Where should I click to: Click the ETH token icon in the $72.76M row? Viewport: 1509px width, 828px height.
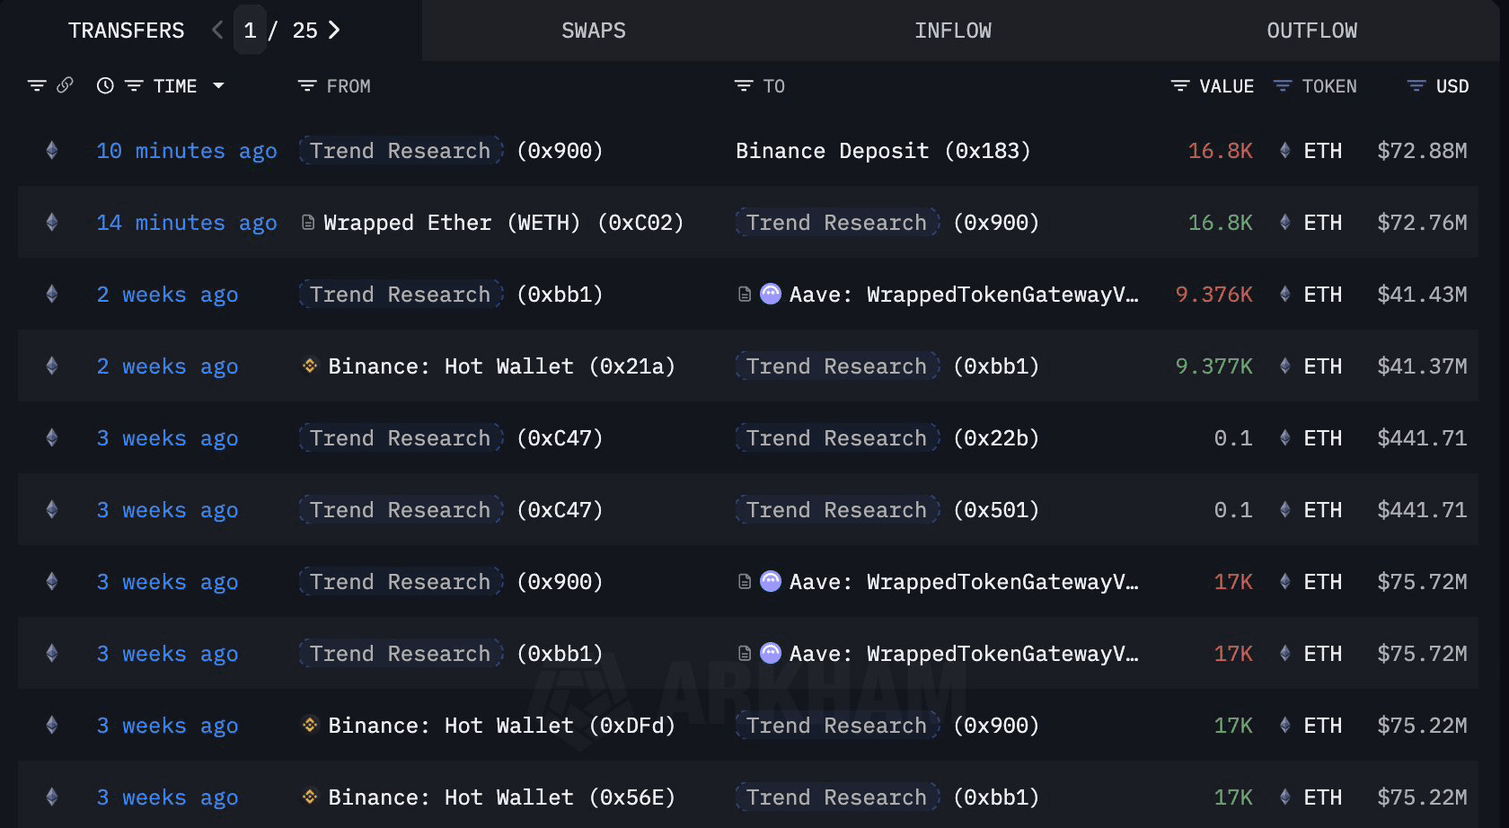coord(1285,223)
